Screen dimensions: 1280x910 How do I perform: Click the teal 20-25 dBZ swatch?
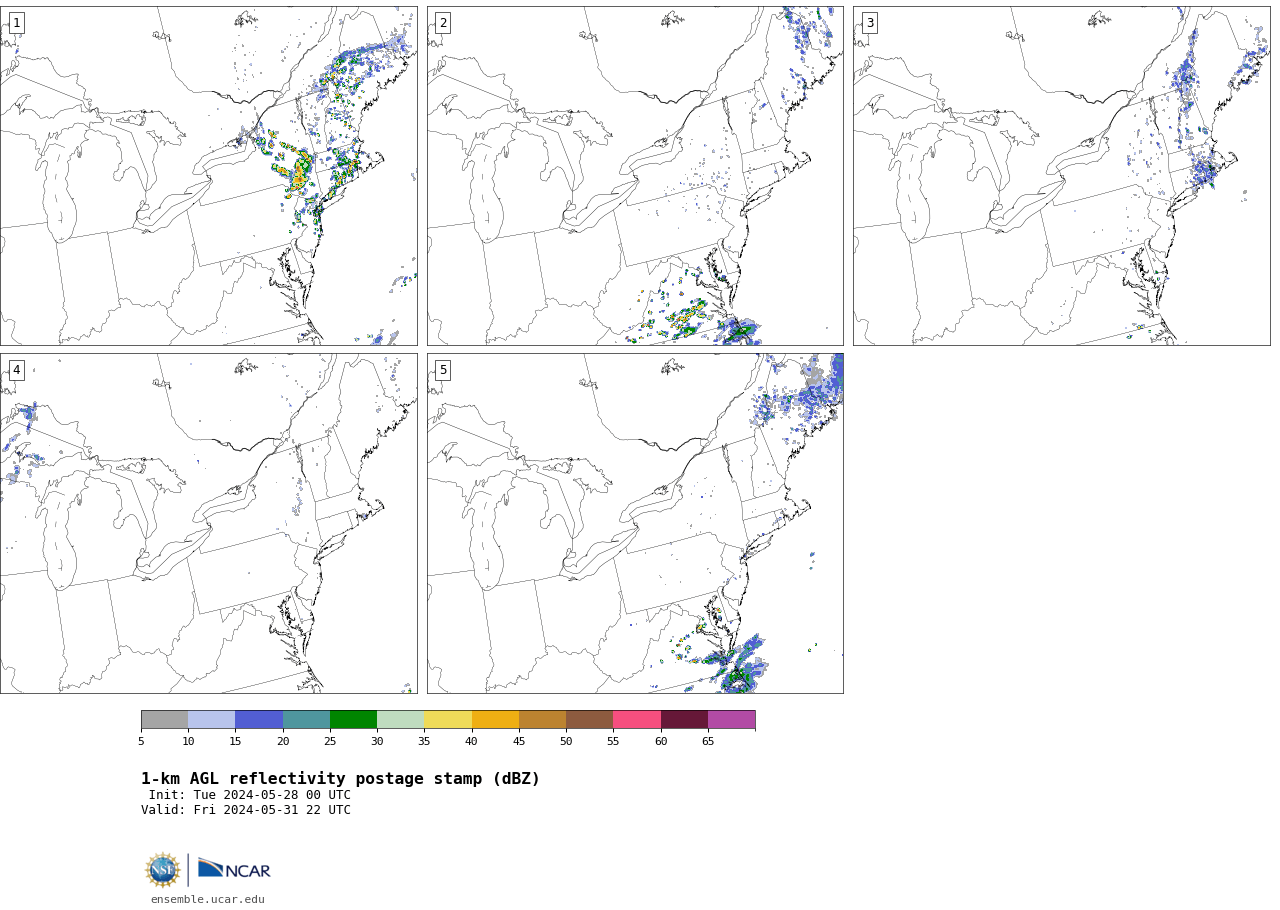306,720
